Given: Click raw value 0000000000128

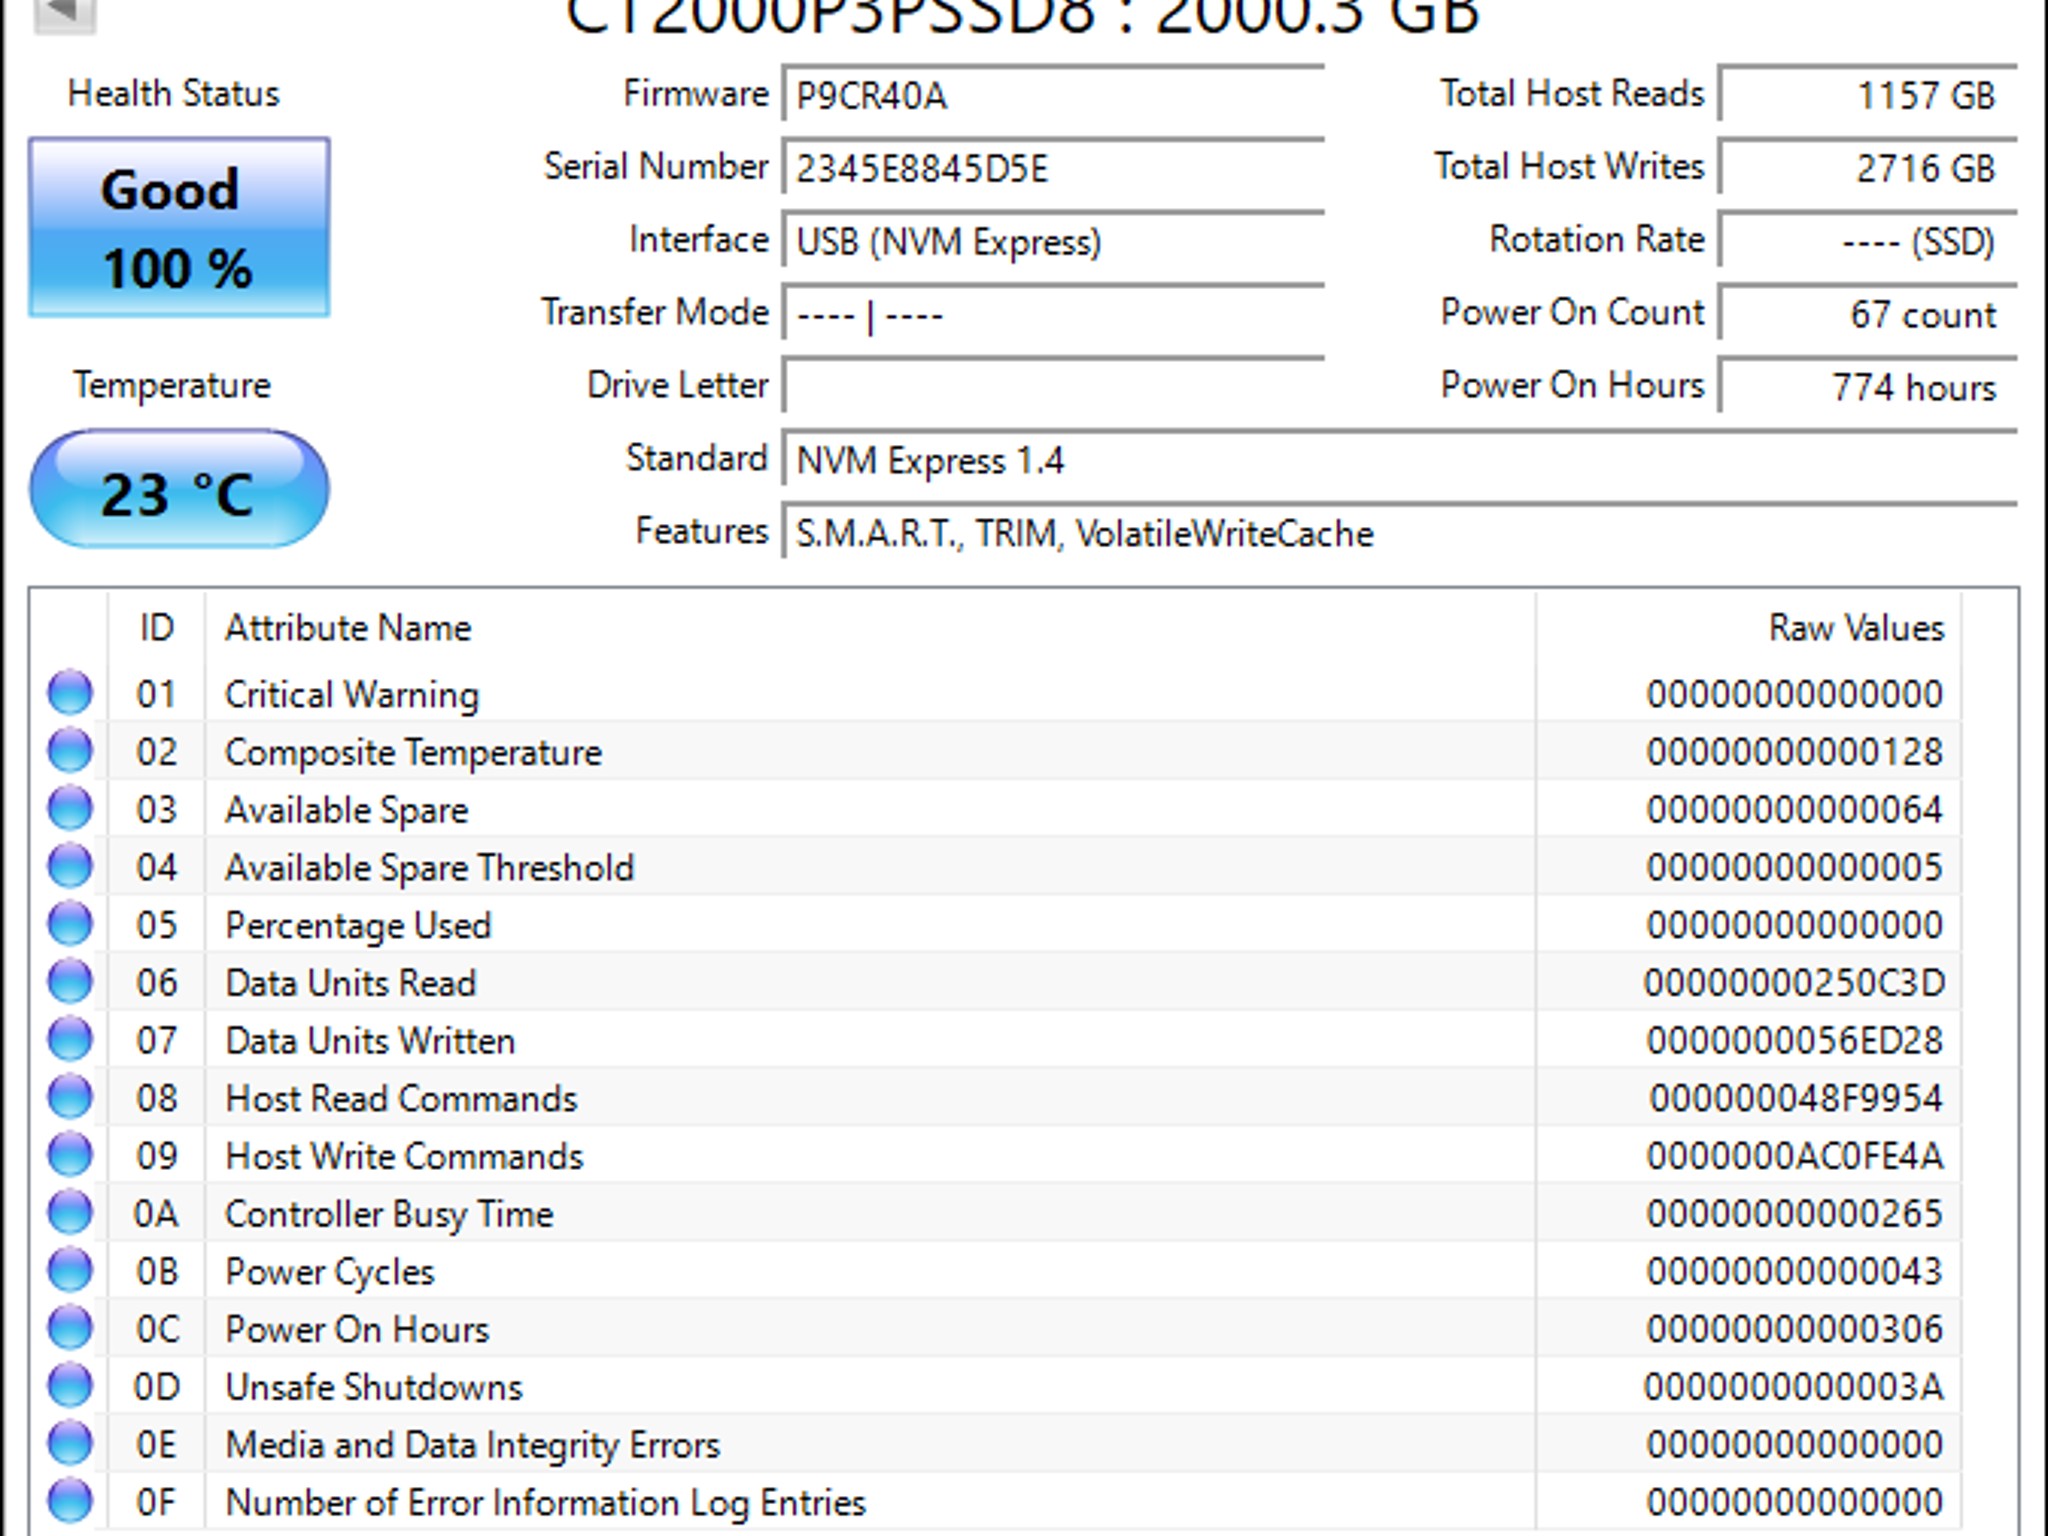Looking at the screenshot, I should [x=1794, y=752].
